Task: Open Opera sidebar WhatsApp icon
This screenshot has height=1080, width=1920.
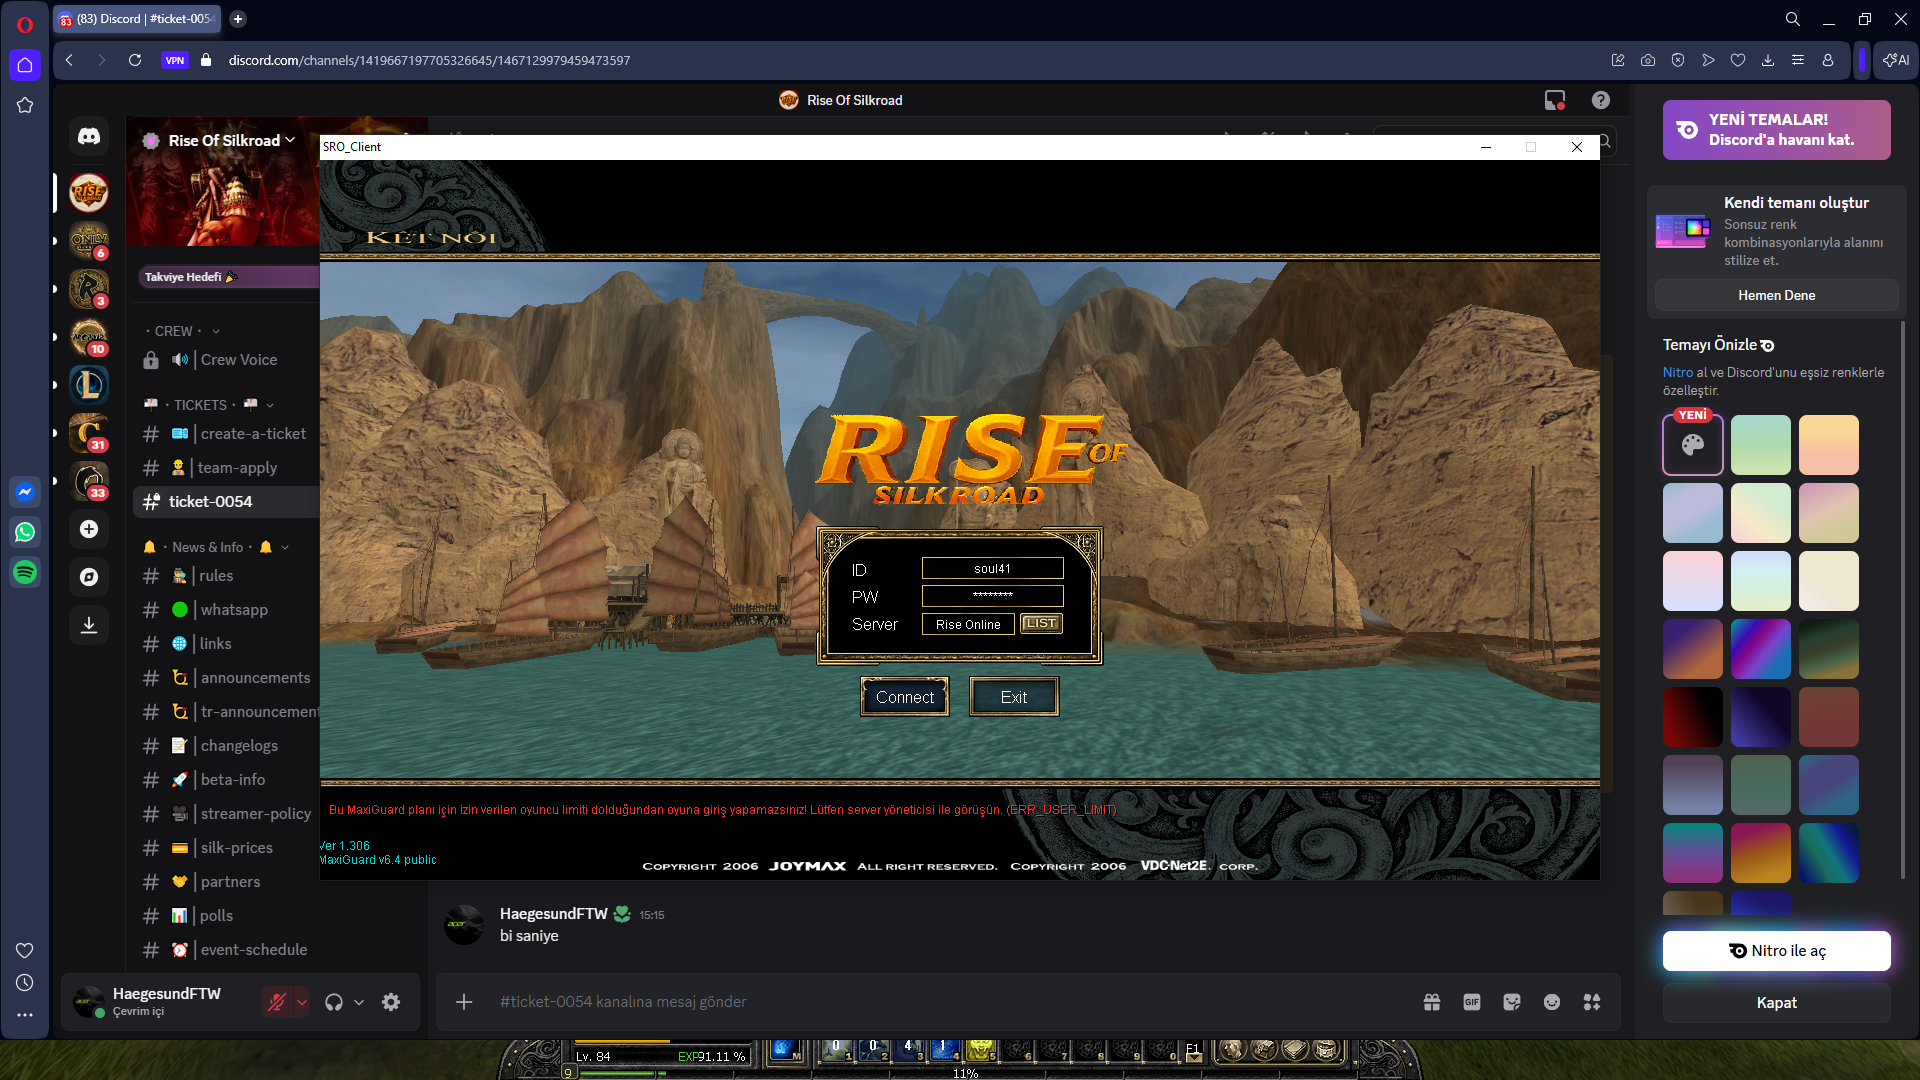Action: (x=25, y=532)
